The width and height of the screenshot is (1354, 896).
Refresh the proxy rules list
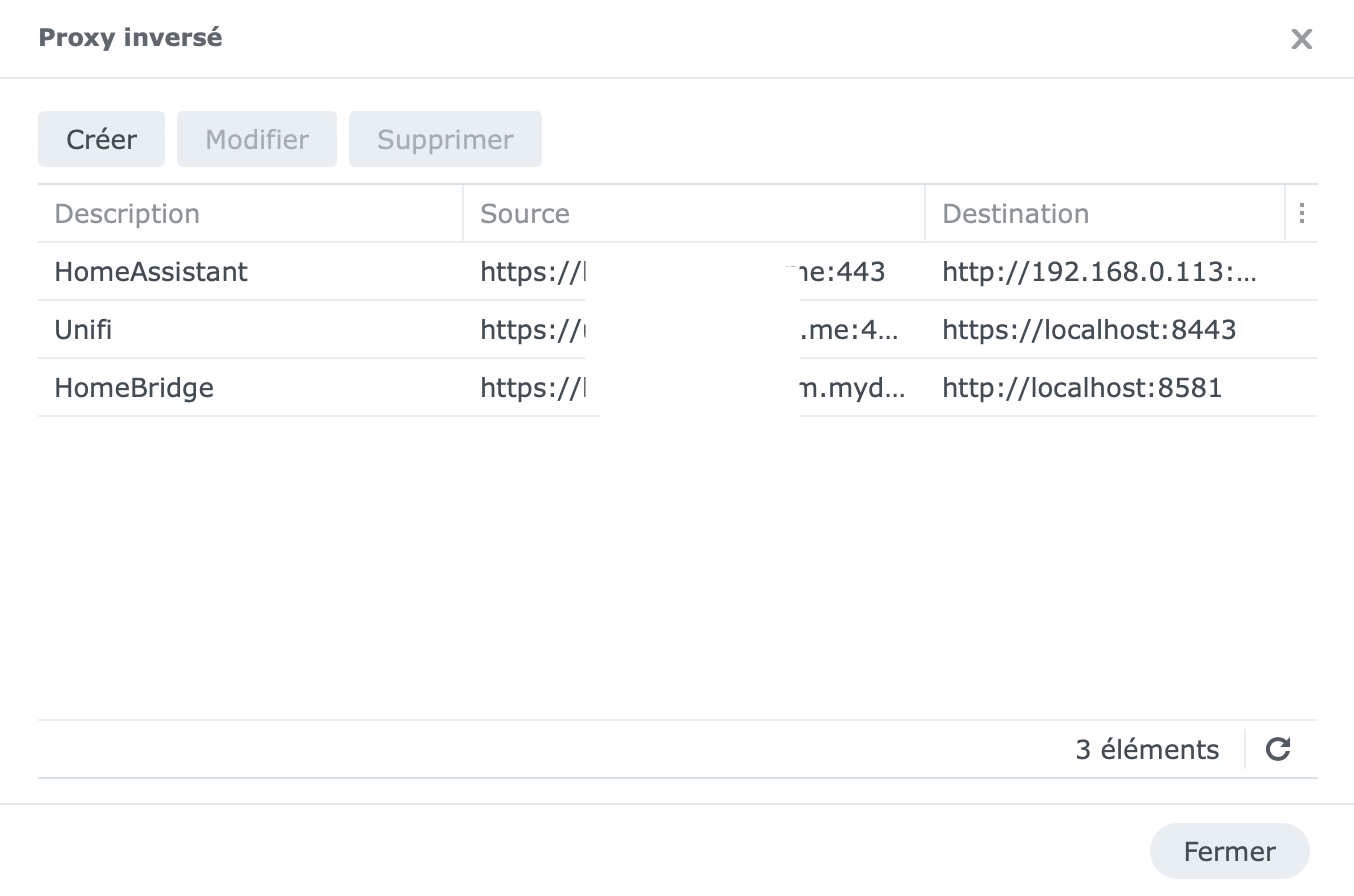(1278, 749)
